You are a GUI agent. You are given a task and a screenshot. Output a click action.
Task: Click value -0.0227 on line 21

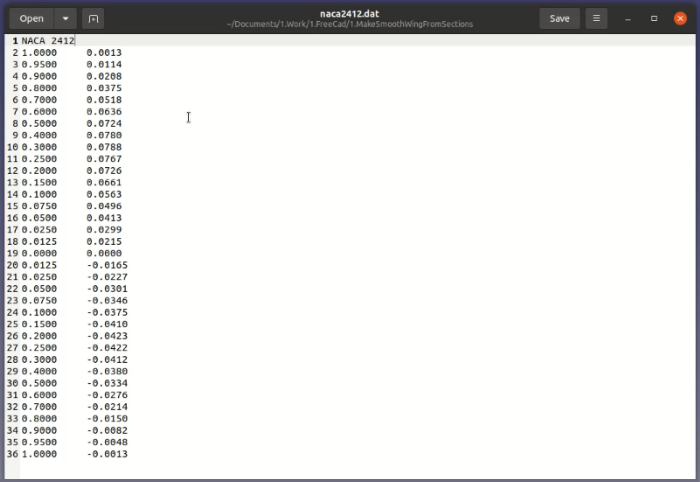click(x=107, y=277)
